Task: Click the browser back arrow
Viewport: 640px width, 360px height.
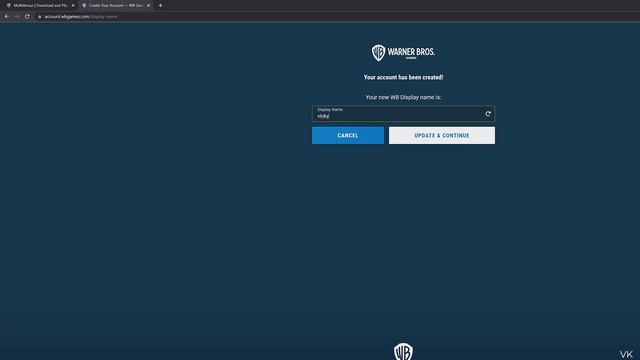Action: tap(7, 16)
